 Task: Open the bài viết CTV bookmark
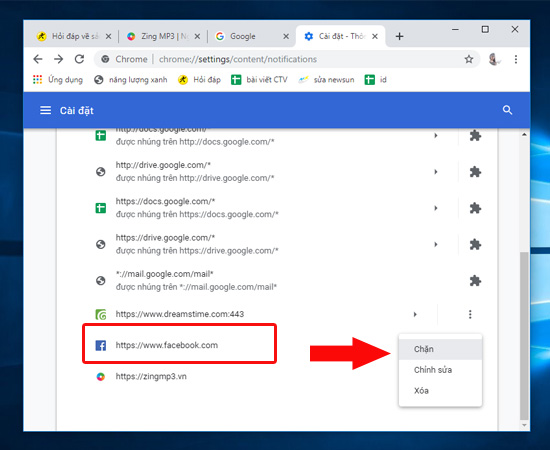coord(260,80)
